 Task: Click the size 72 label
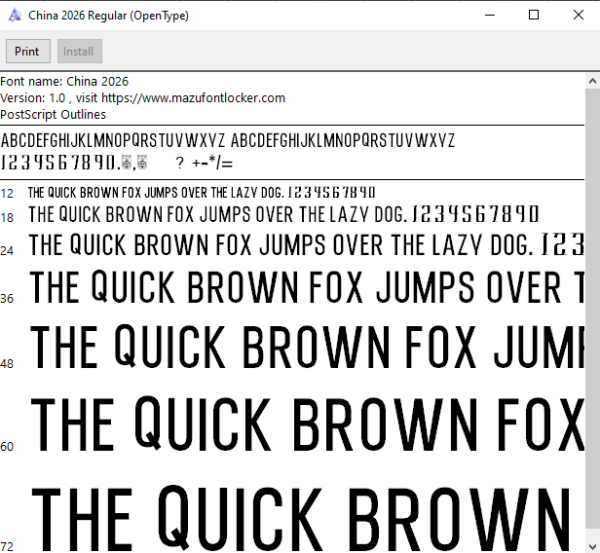point(7,546)
